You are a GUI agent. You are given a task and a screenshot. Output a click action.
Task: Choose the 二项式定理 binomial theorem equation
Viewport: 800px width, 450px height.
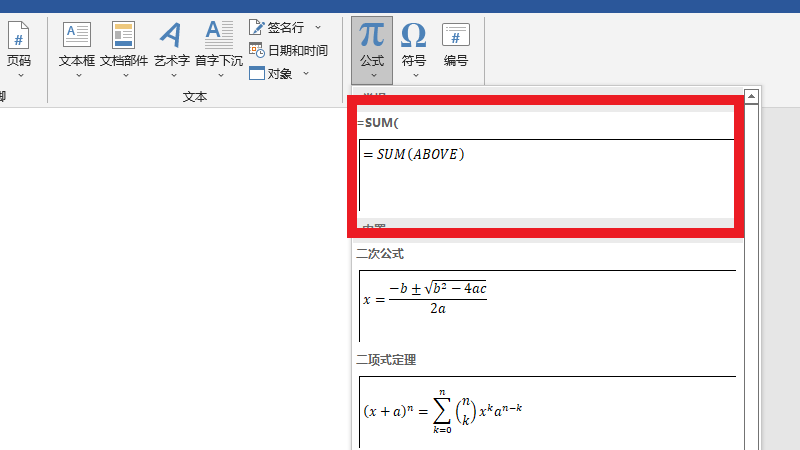pos(546,410)
